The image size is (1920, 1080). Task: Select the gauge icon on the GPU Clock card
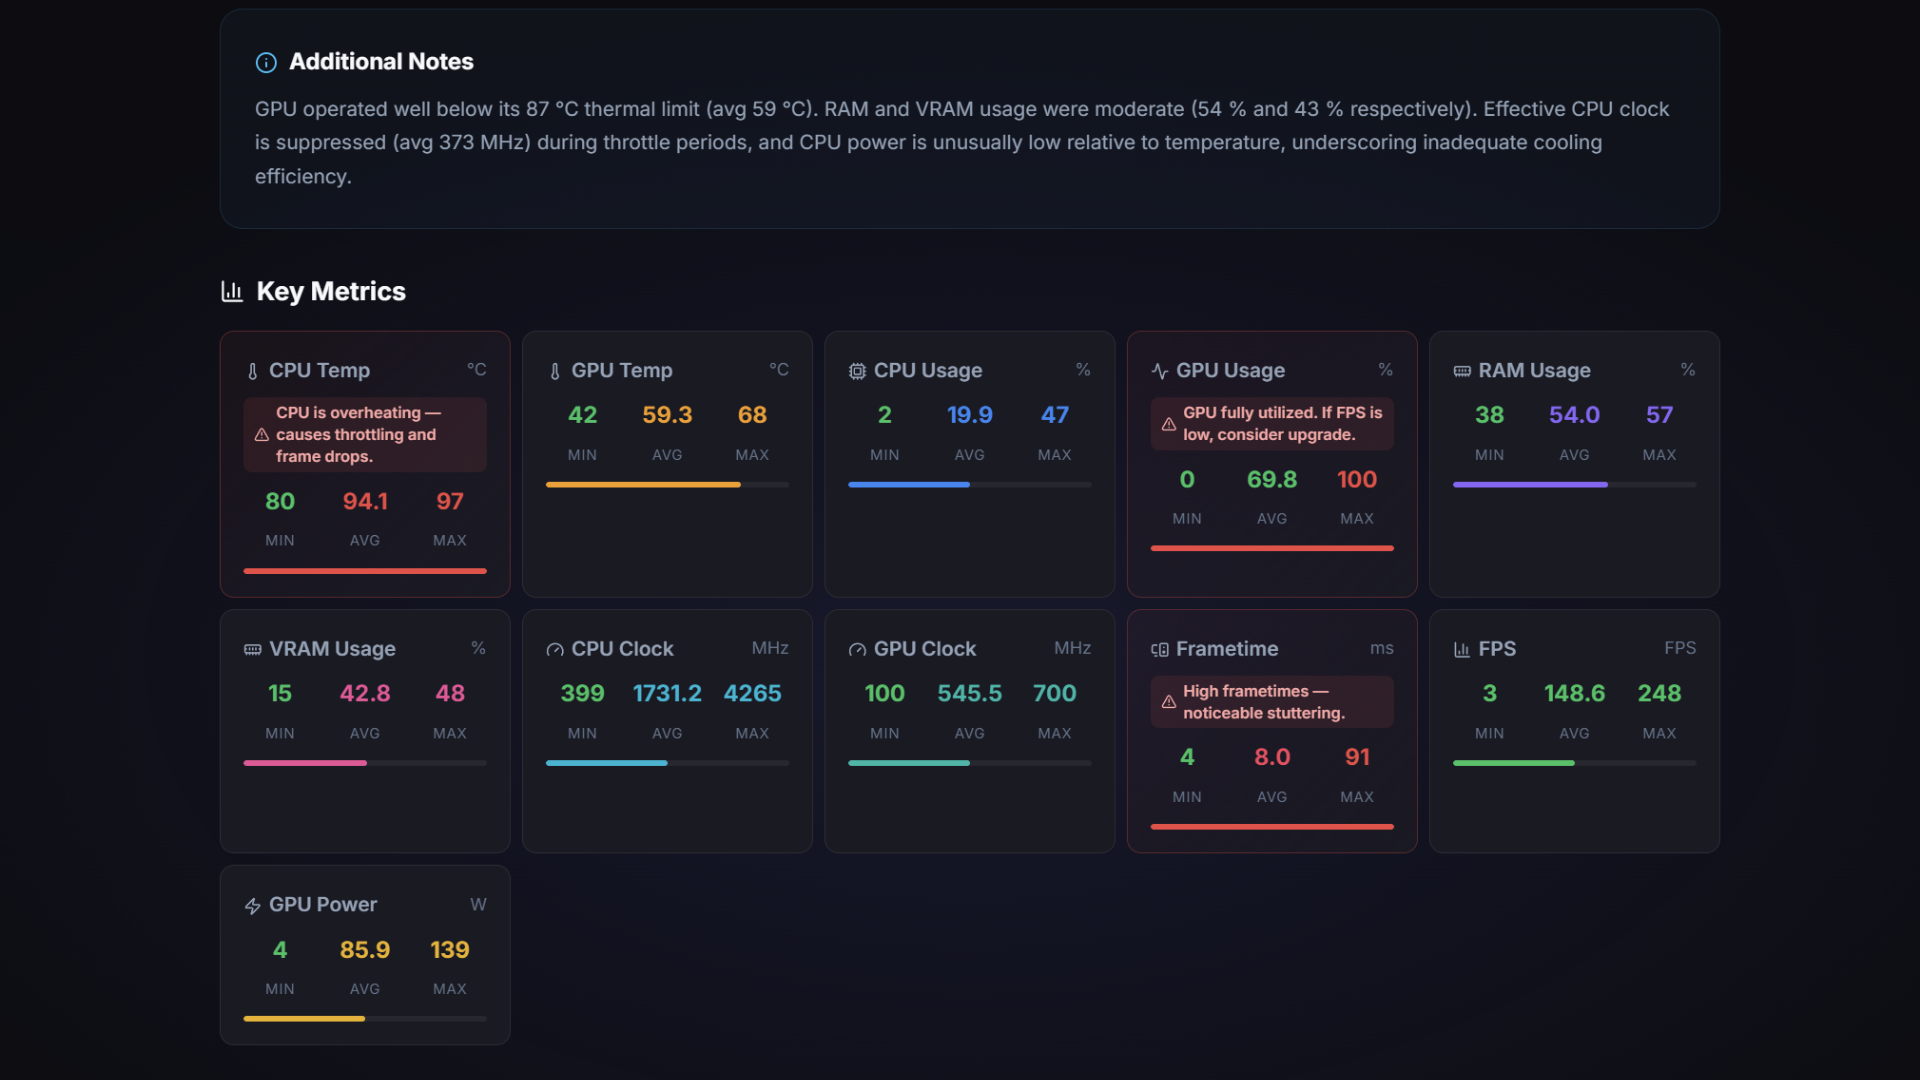(x=856, y=649)
